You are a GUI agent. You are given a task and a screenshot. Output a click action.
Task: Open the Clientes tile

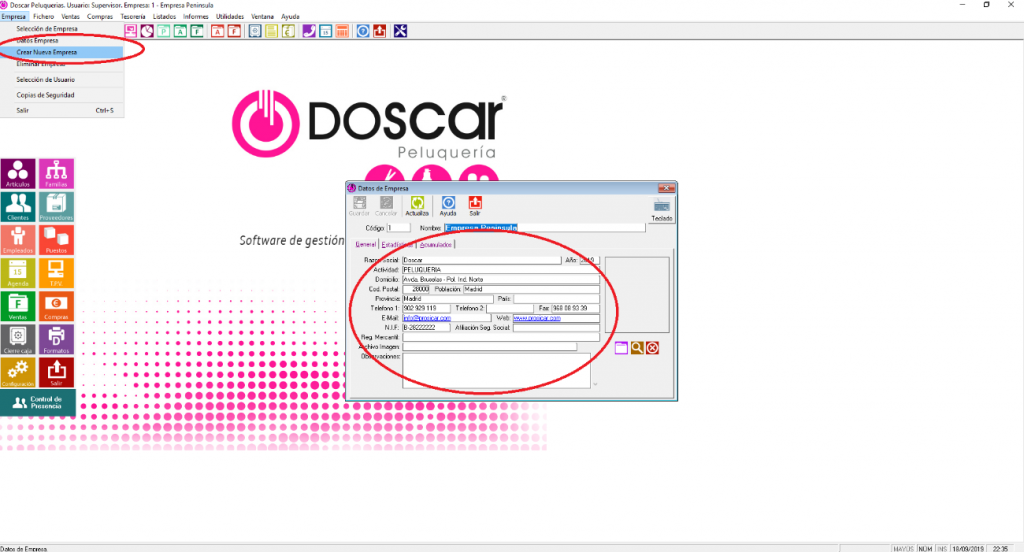point(18,207)
